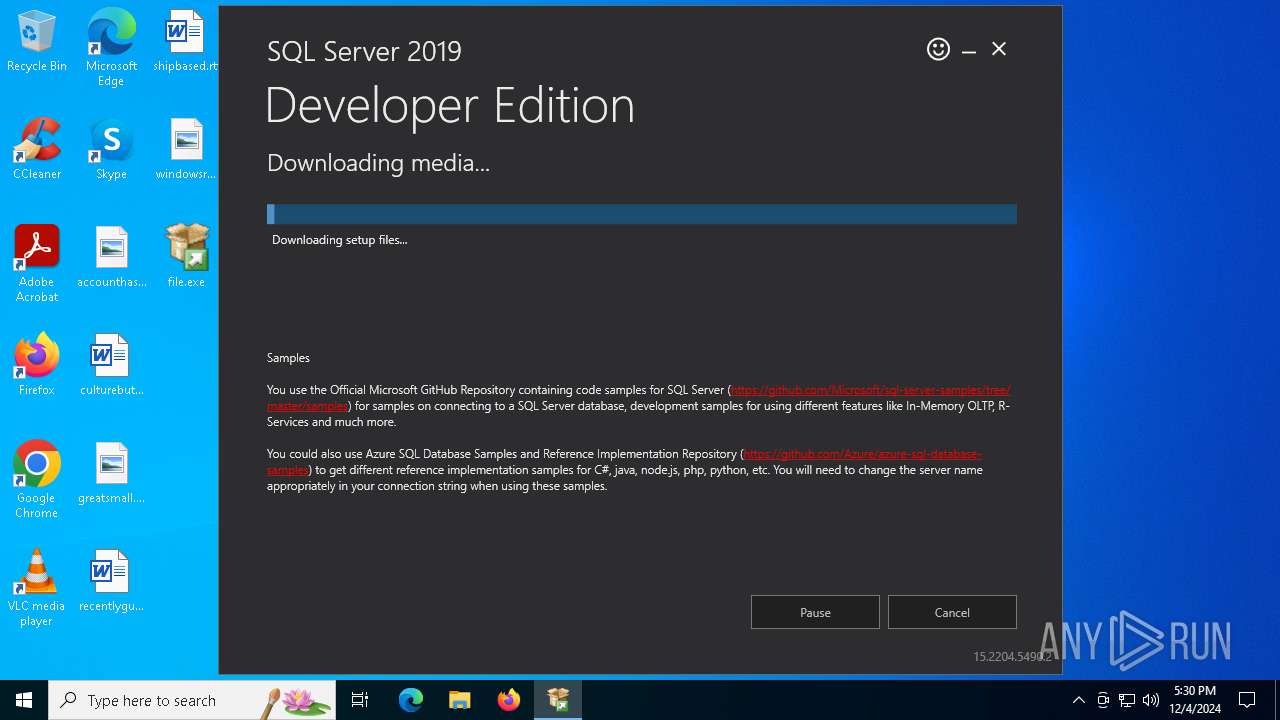Open the accounthas... image file
The height and width of the screenshot is (720, 1280).
(111, 258)
